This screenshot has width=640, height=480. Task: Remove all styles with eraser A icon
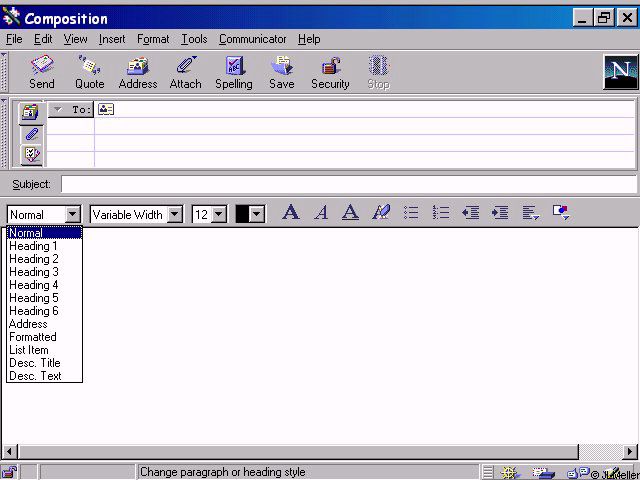click(x=381, y=213)
